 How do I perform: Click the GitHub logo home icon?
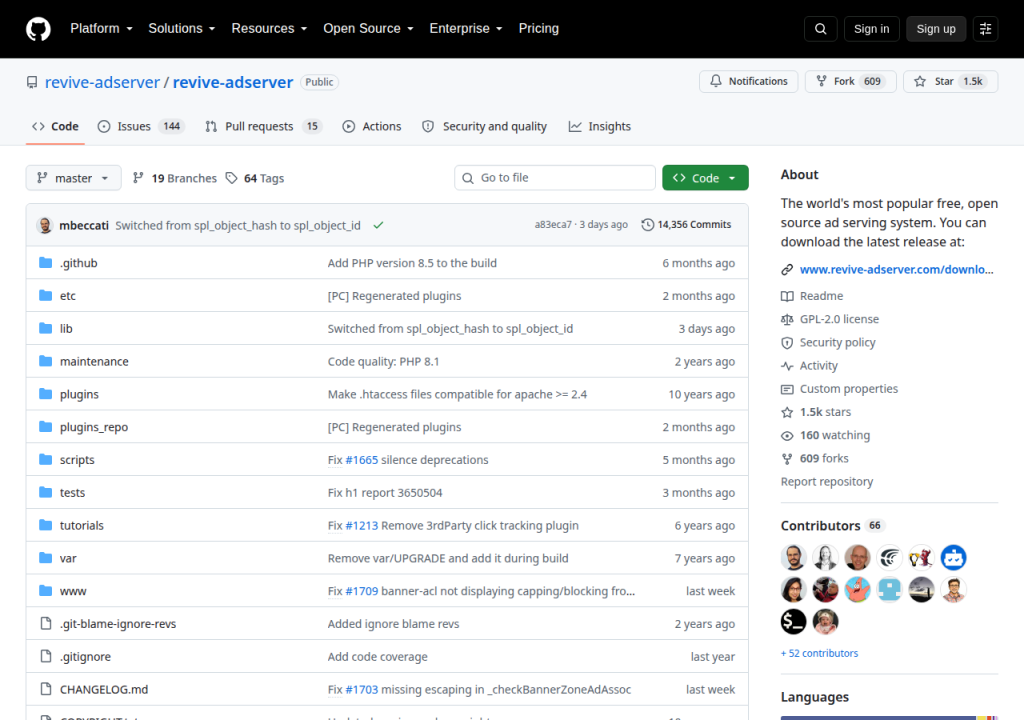tap(38, 29)
